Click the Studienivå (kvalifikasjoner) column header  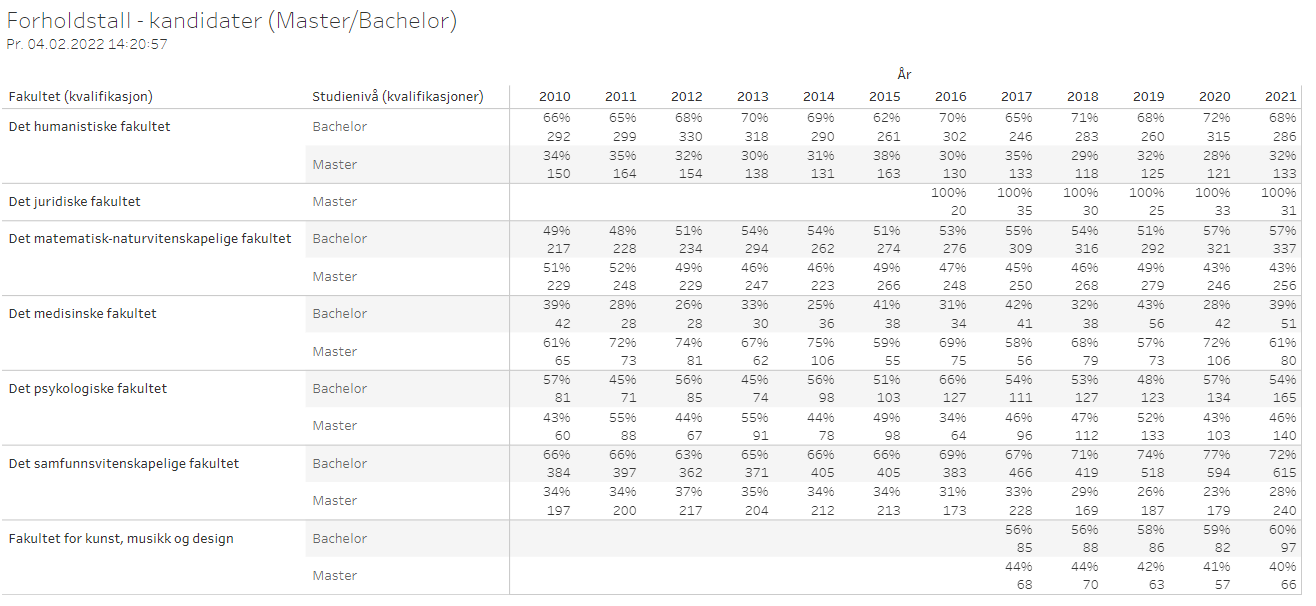(x=398, y=97)
